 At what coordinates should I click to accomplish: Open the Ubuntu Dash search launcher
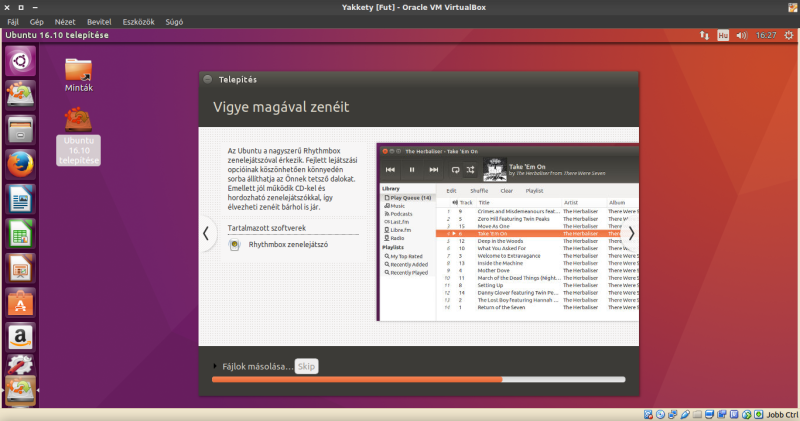(20, 61)
